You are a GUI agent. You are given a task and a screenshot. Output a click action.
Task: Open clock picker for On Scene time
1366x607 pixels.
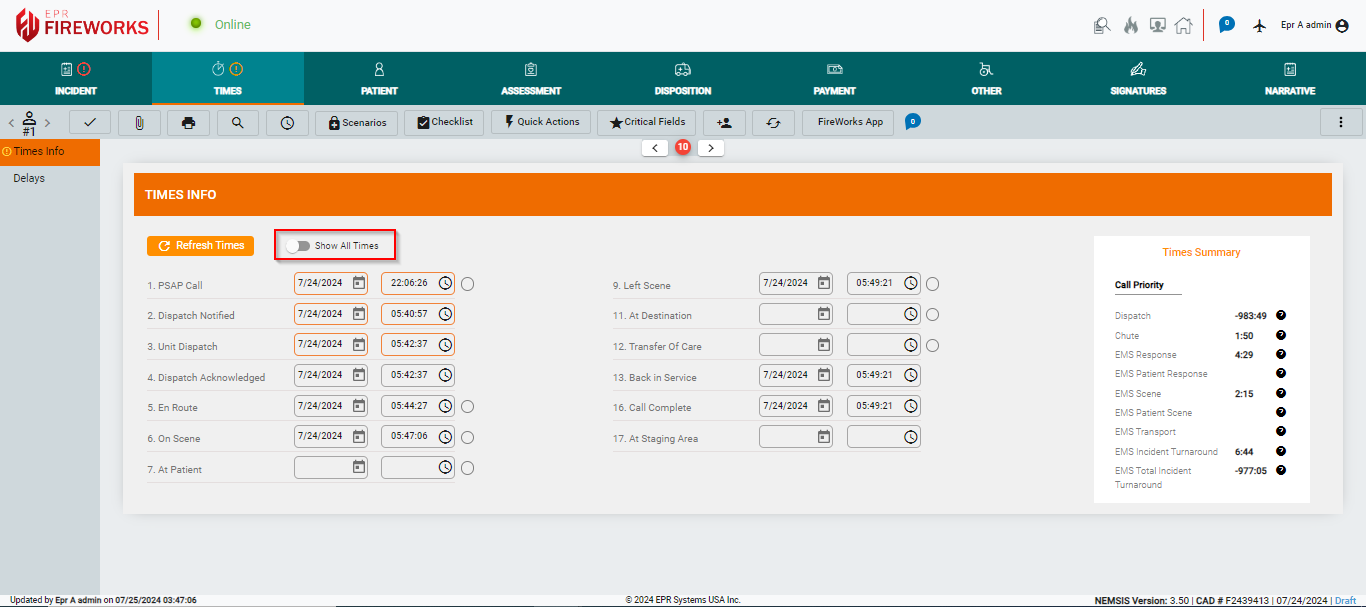445,437
